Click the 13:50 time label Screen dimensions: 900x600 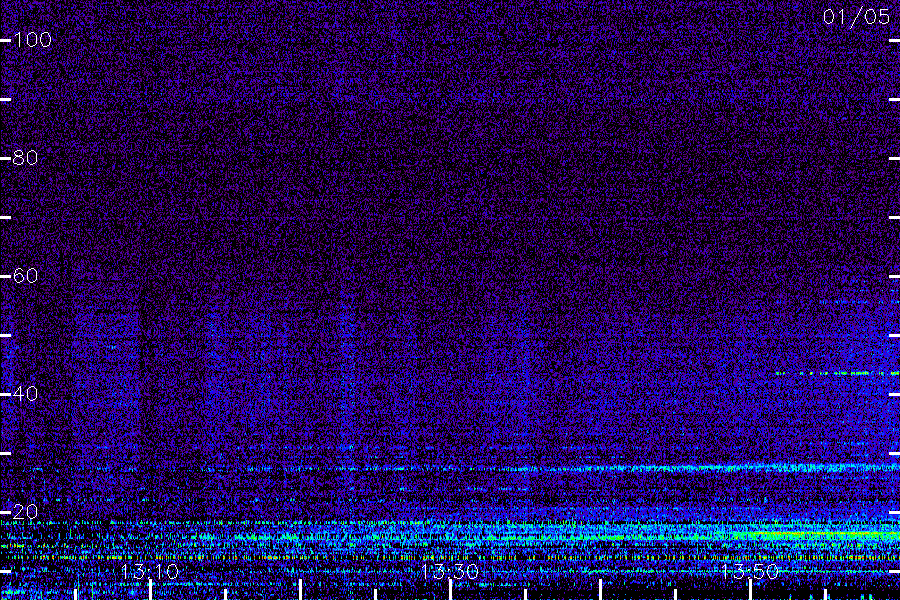tap(750, 571)
